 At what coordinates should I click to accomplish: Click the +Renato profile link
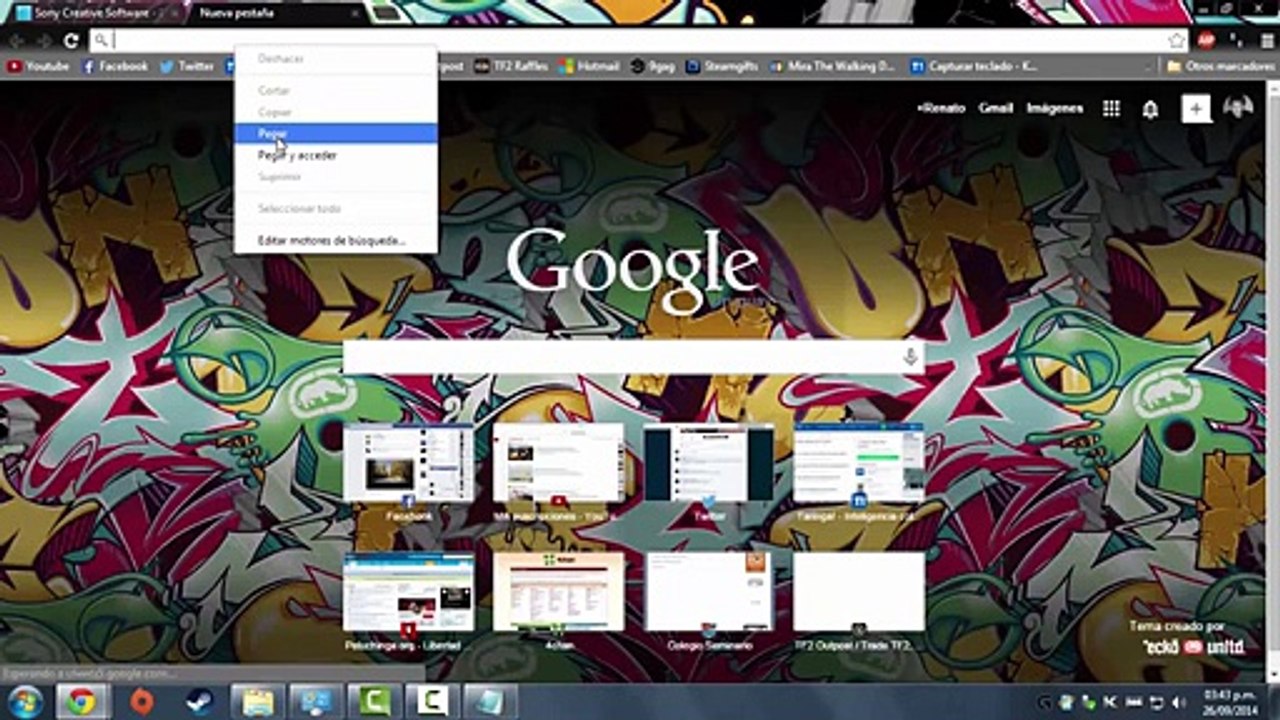(x=941, y=108)
